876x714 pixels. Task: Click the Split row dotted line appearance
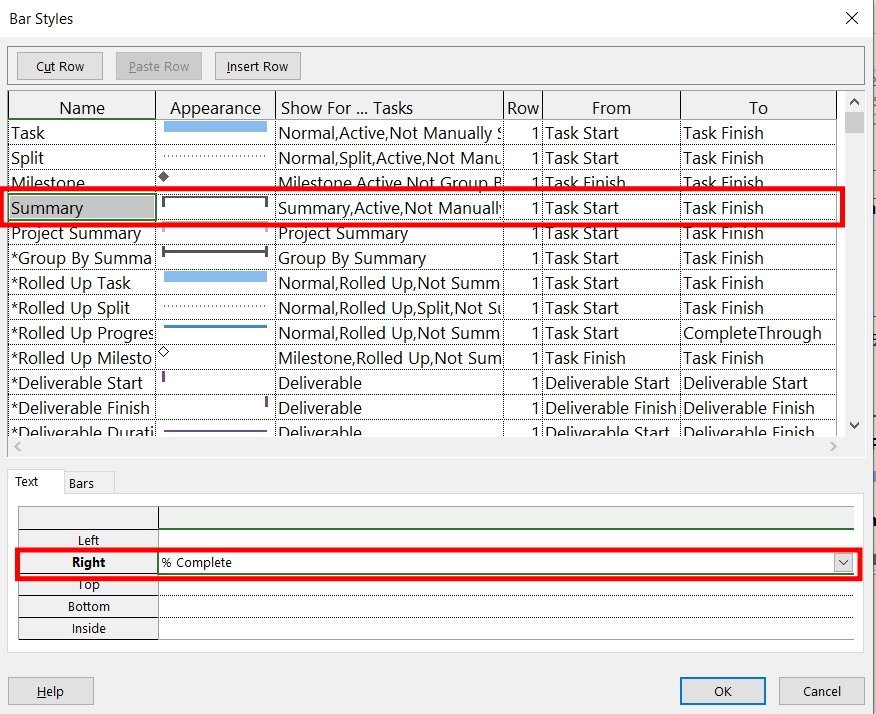click(x=215, y=156)
